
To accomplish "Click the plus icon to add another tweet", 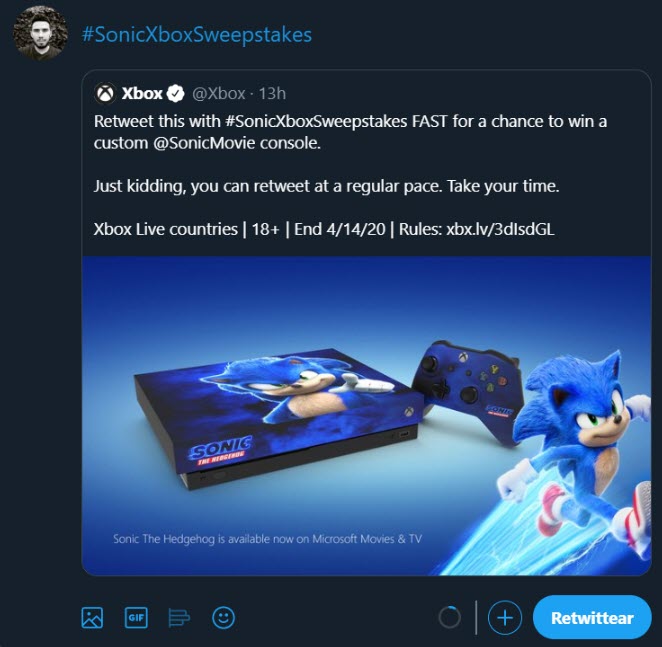I will 505,618.
